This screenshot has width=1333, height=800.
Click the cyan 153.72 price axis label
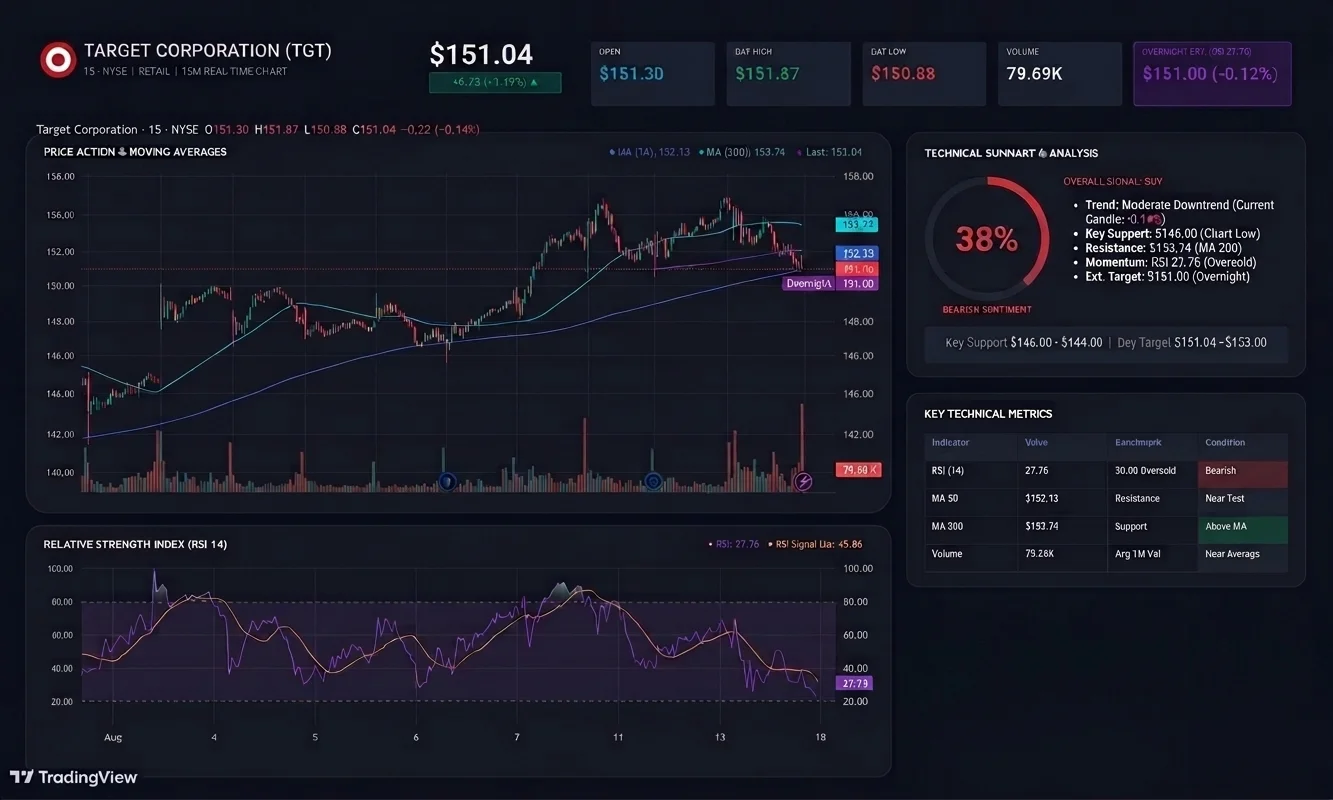click(858, 225)
